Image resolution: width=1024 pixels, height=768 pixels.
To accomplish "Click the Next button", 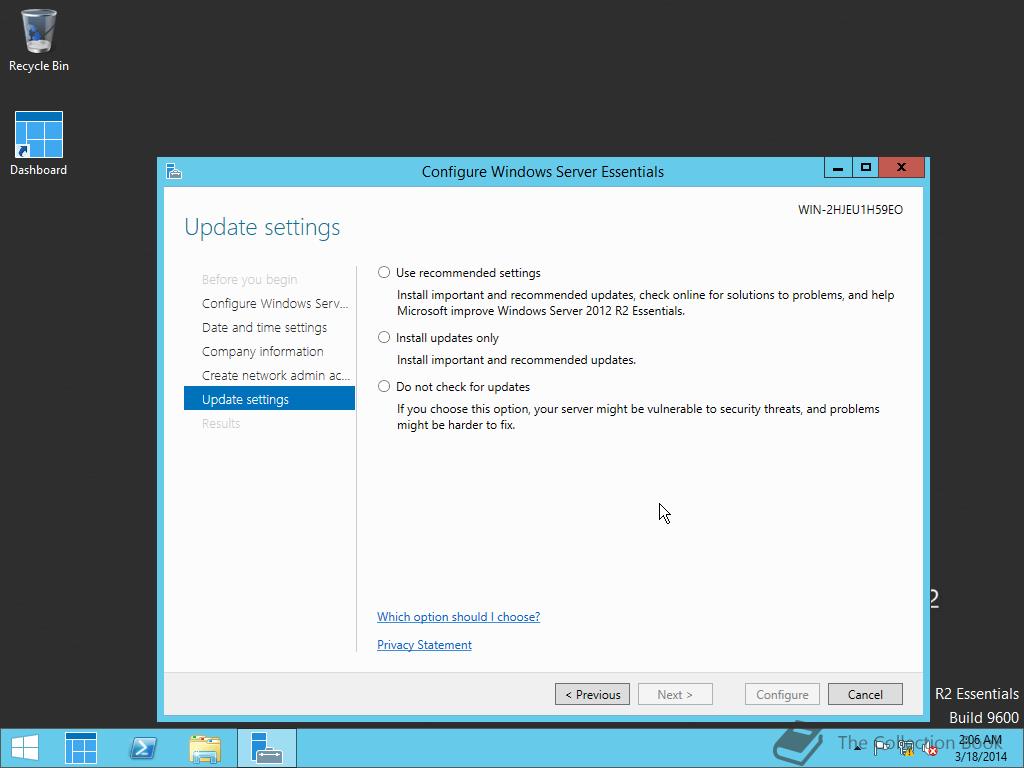I will 675,694.
